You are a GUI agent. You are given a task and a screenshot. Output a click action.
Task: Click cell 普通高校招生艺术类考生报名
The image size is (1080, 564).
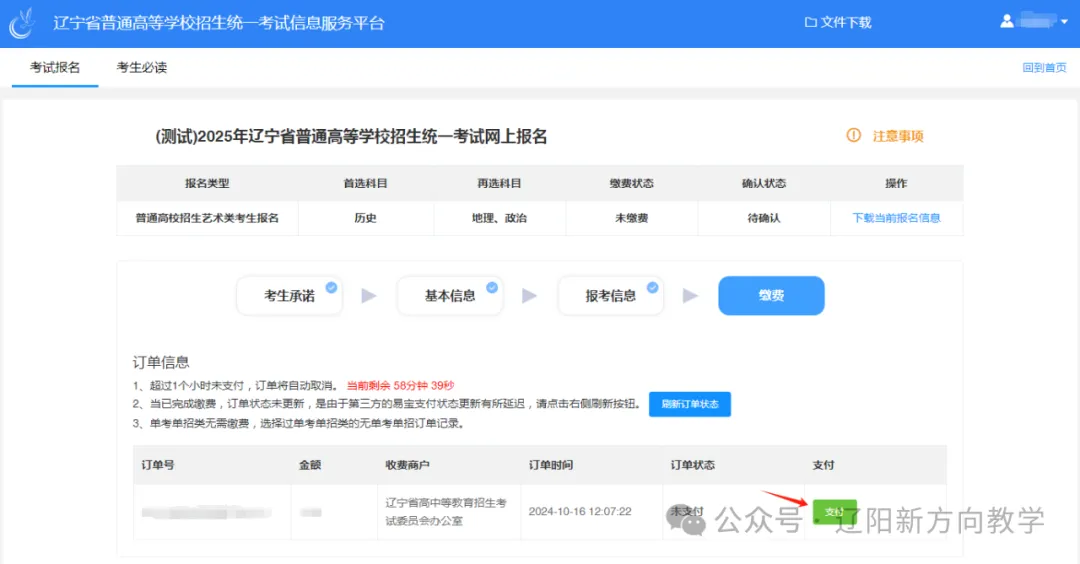207,218
